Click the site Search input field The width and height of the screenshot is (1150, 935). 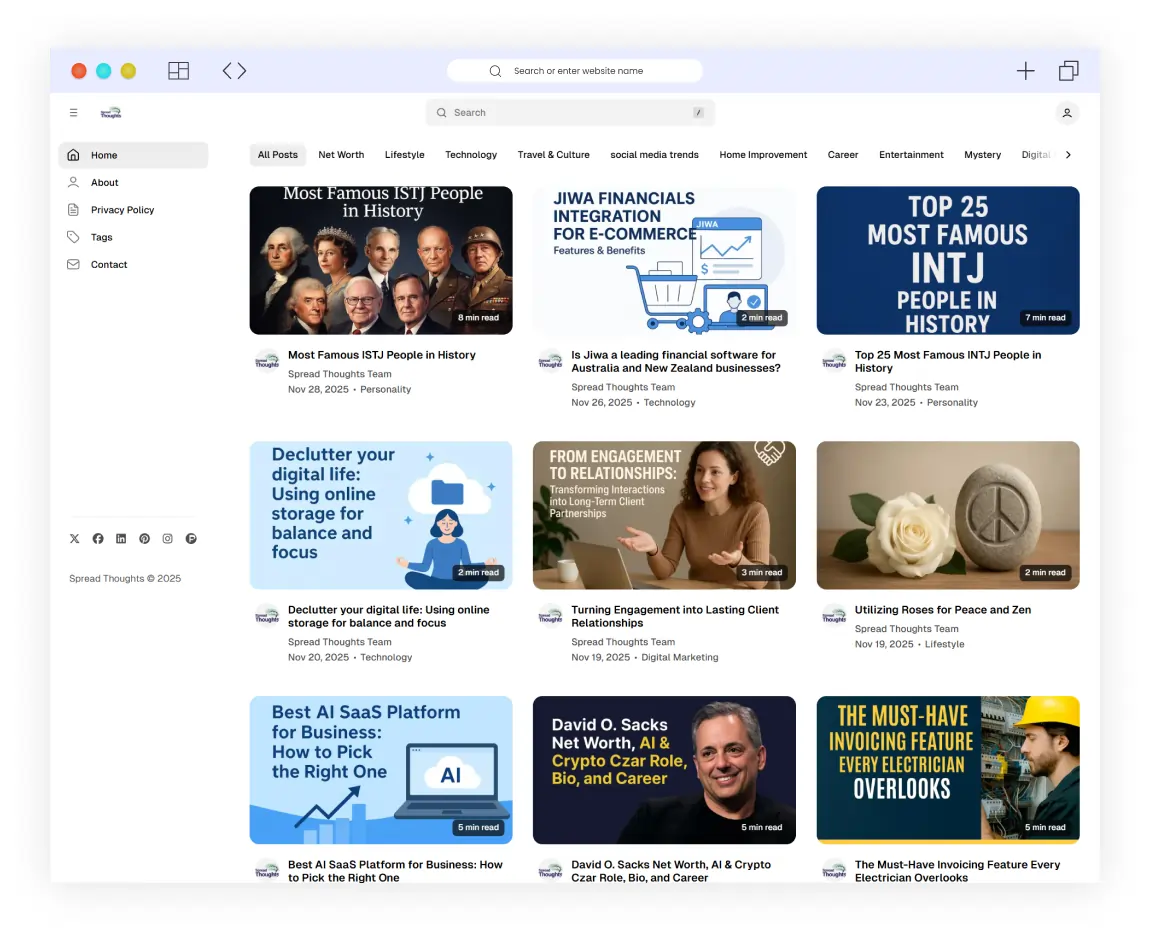[x=570, y=112]
